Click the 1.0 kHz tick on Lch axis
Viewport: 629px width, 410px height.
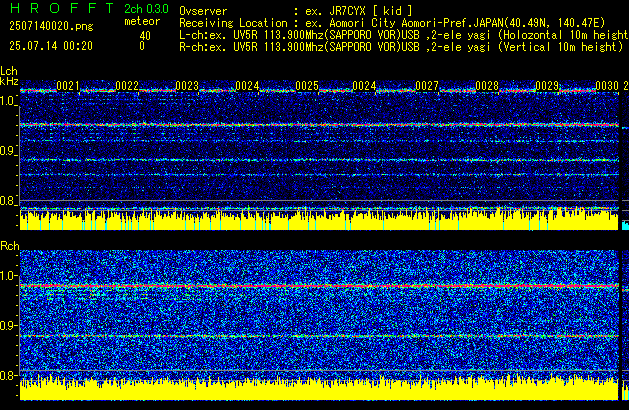(x=9, y=101)
